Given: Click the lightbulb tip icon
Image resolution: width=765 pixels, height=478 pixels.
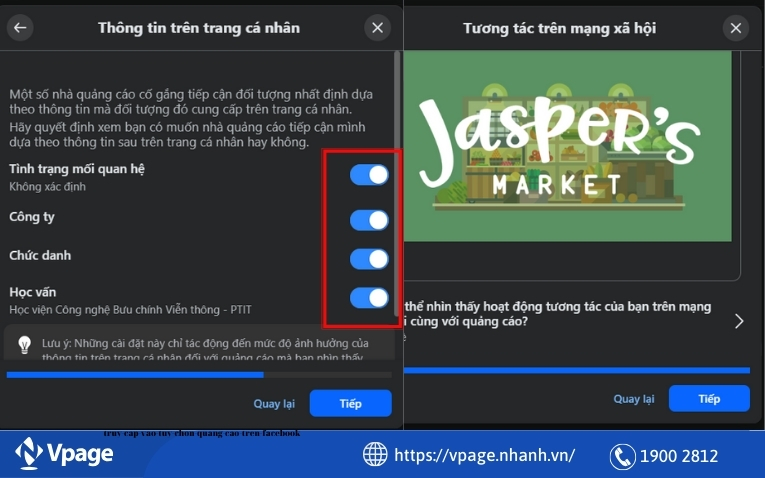Looking at the screenshot, I should [24, 344].
